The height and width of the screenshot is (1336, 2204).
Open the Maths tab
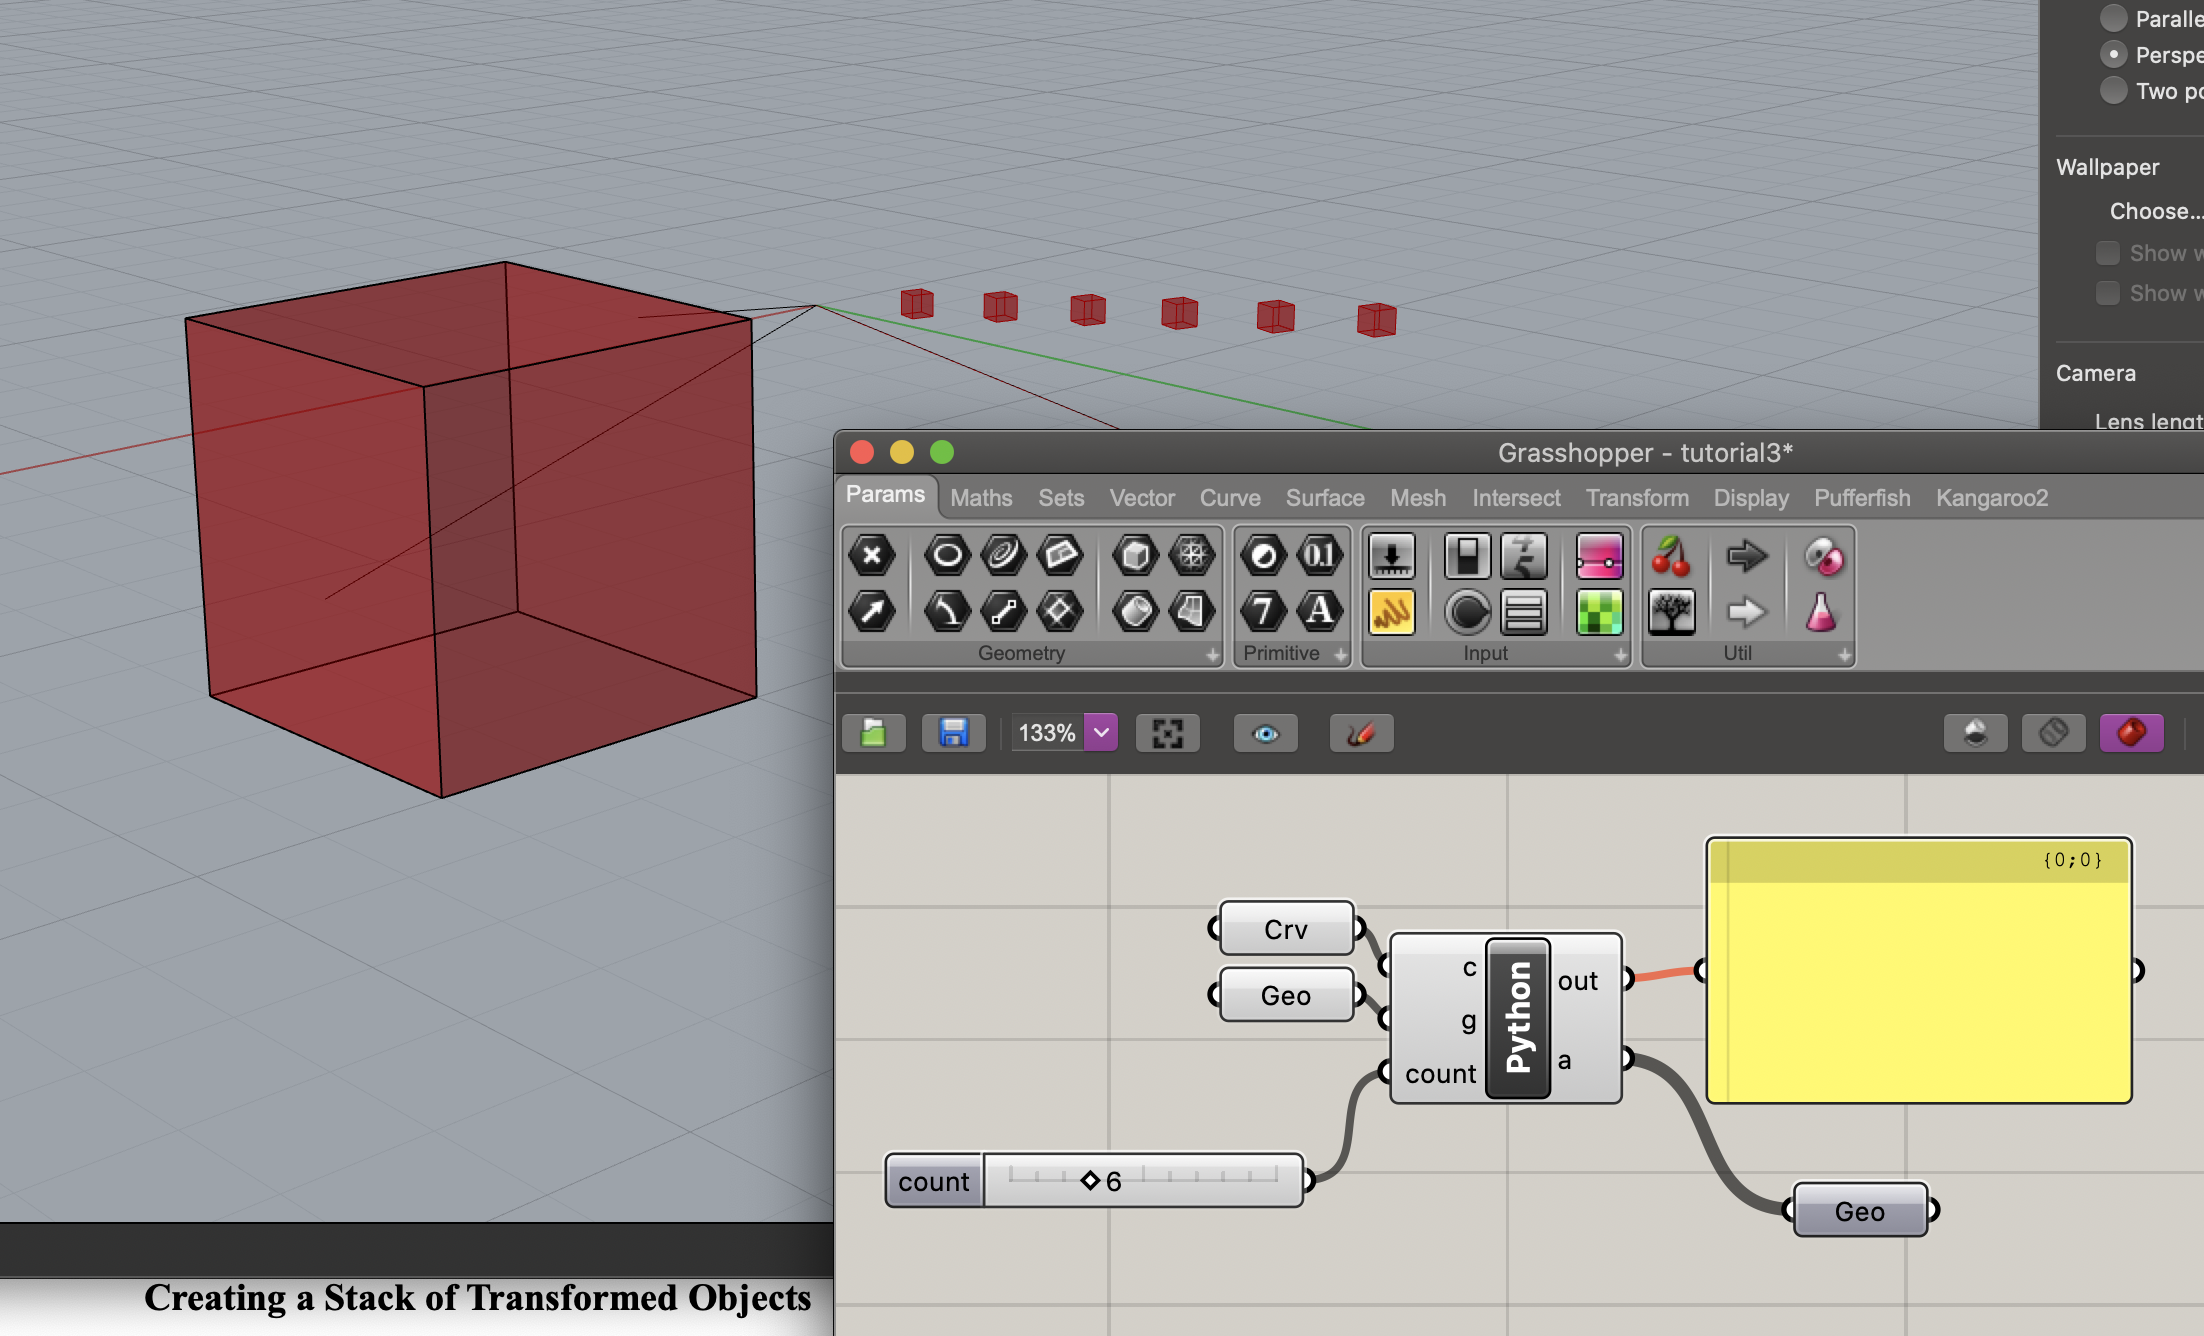(980, 498)
